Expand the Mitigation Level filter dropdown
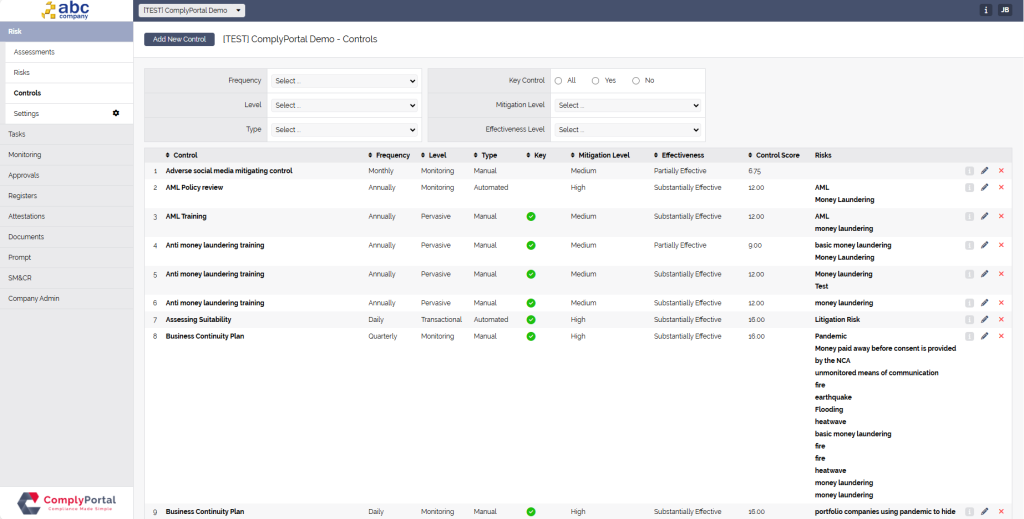 pos(628,105)
